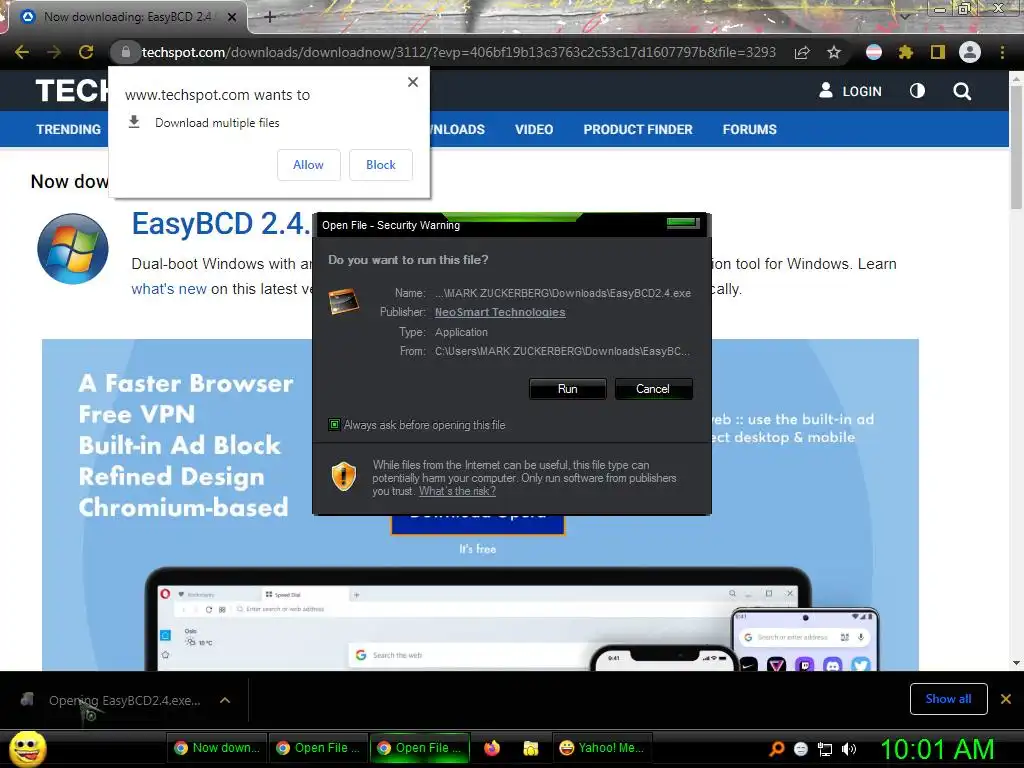
Task: Click the It's free text in ad
Action: 477,549
